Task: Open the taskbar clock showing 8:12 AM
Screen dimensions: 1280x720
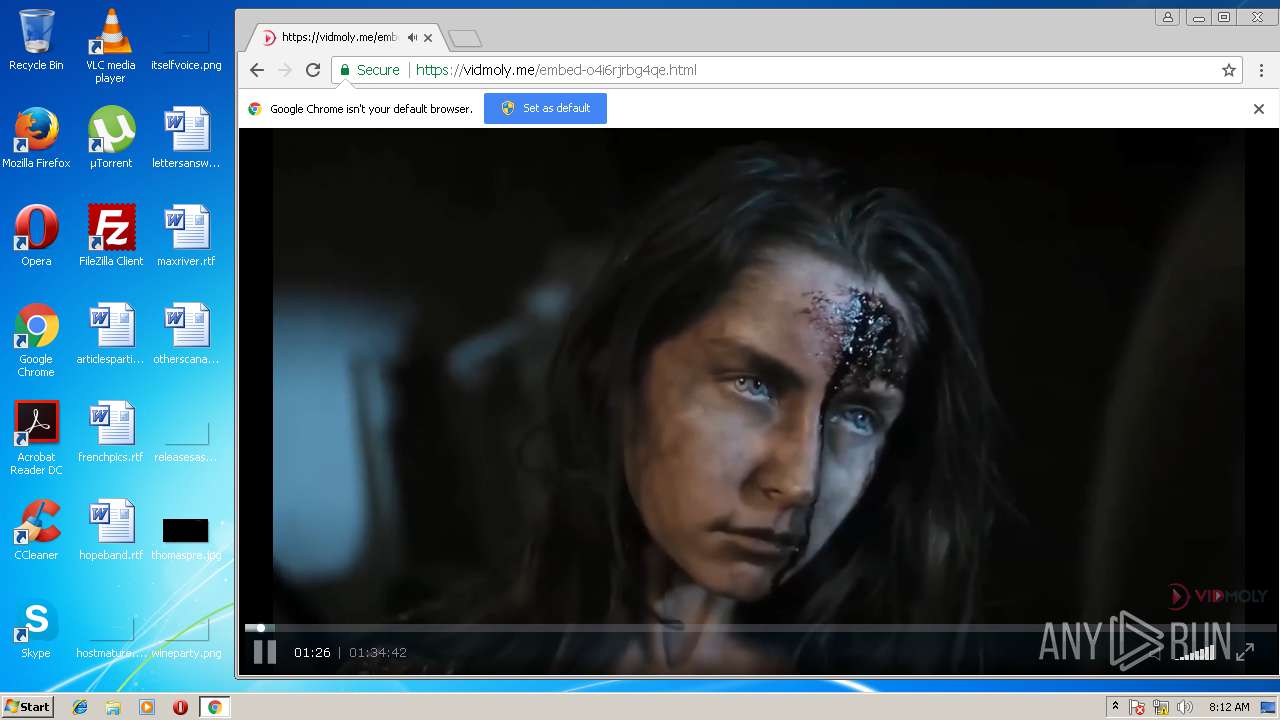Action: point(1229,707)
